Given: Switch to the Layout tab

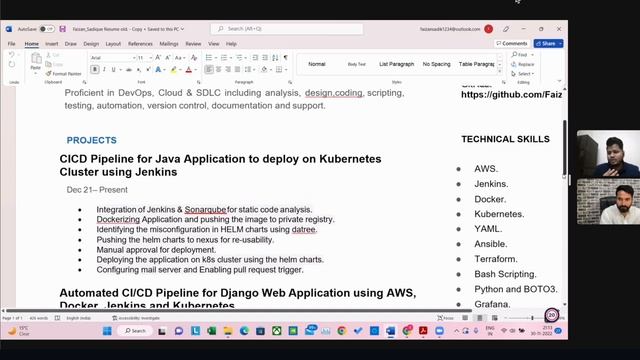Looking at the screenshot, I should (113, 44).
